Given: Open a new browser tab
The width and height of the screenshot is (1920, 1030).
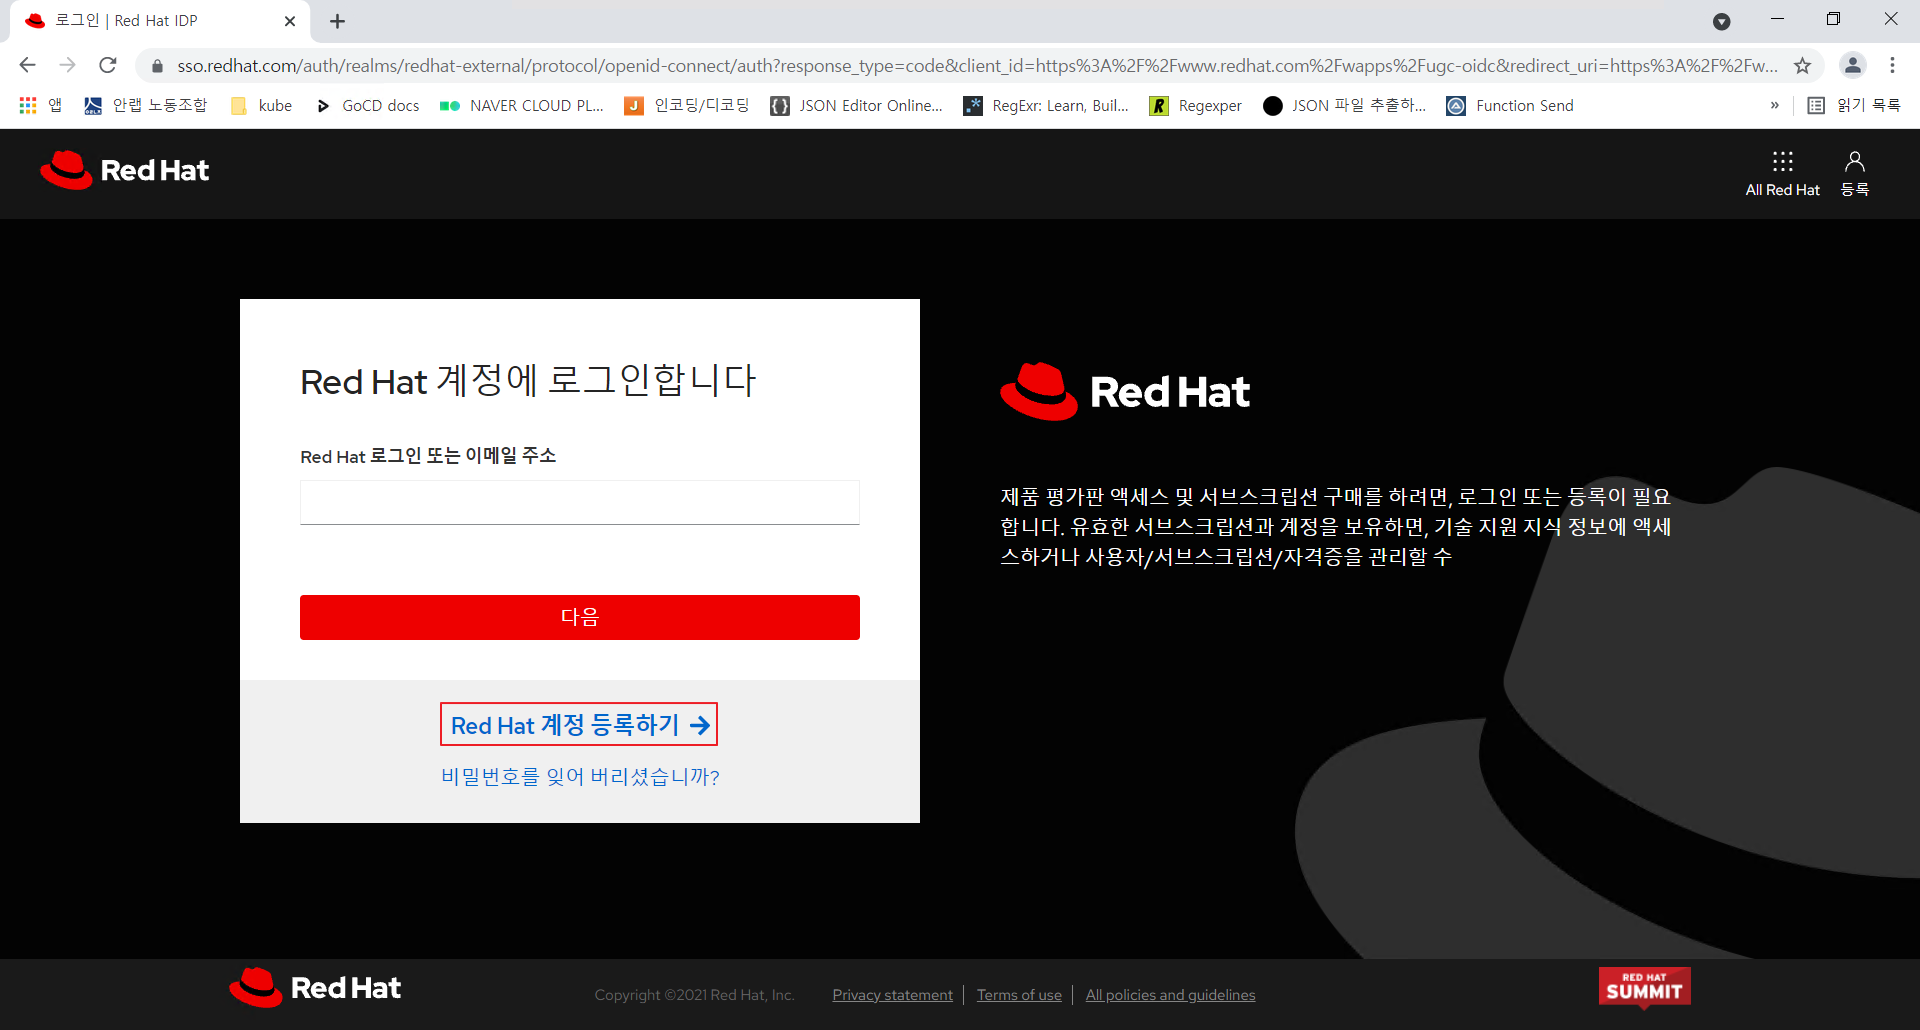Looking at the screenshot, I should pyautogui.click(x=337, y=21).
